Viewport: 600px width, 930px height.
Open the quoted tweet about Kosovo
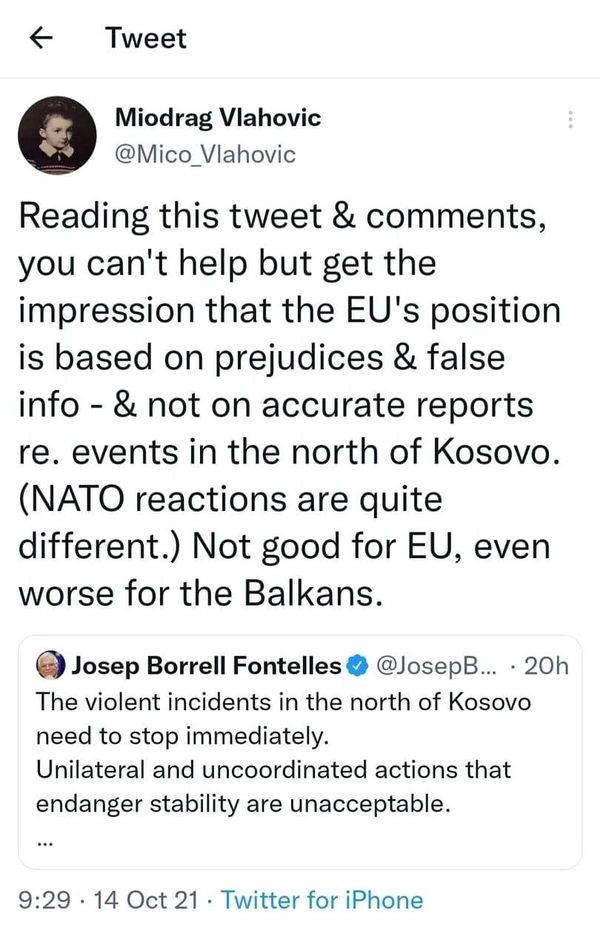click(x=300, y=752)
